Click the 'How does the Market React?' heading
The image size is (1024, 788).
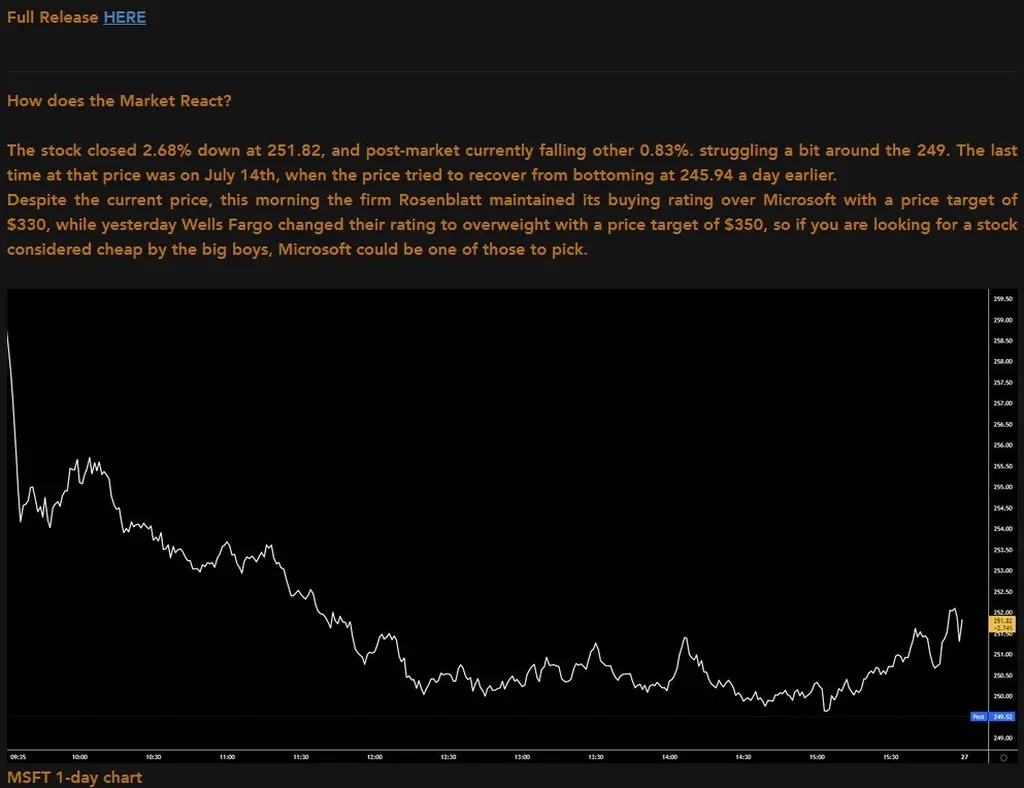coord(119,101)
